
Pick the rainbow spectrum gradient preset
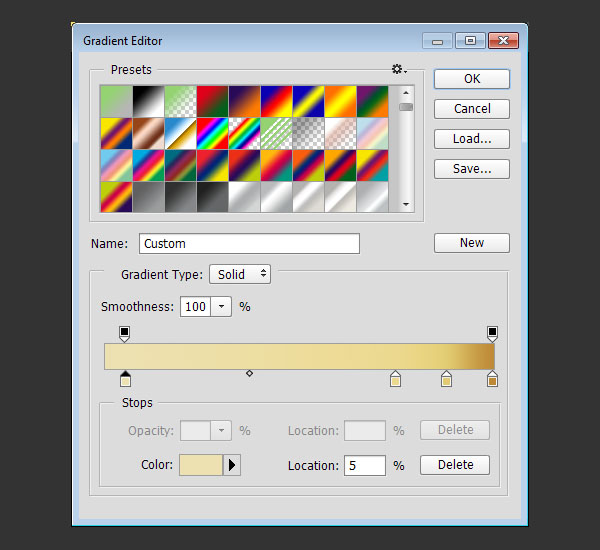tap(213, 133)
